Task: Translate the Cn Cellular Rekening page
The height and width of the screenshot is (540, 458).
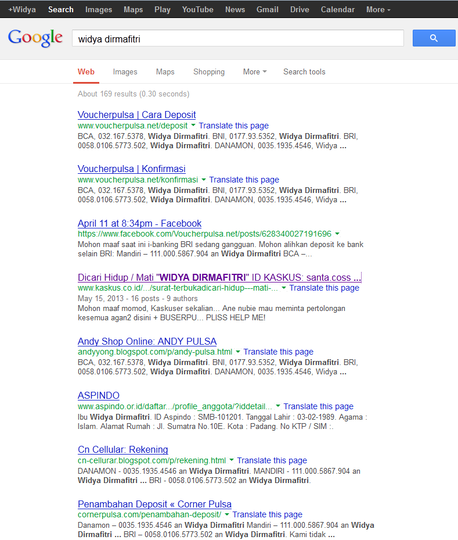Action: pos(272,460)
